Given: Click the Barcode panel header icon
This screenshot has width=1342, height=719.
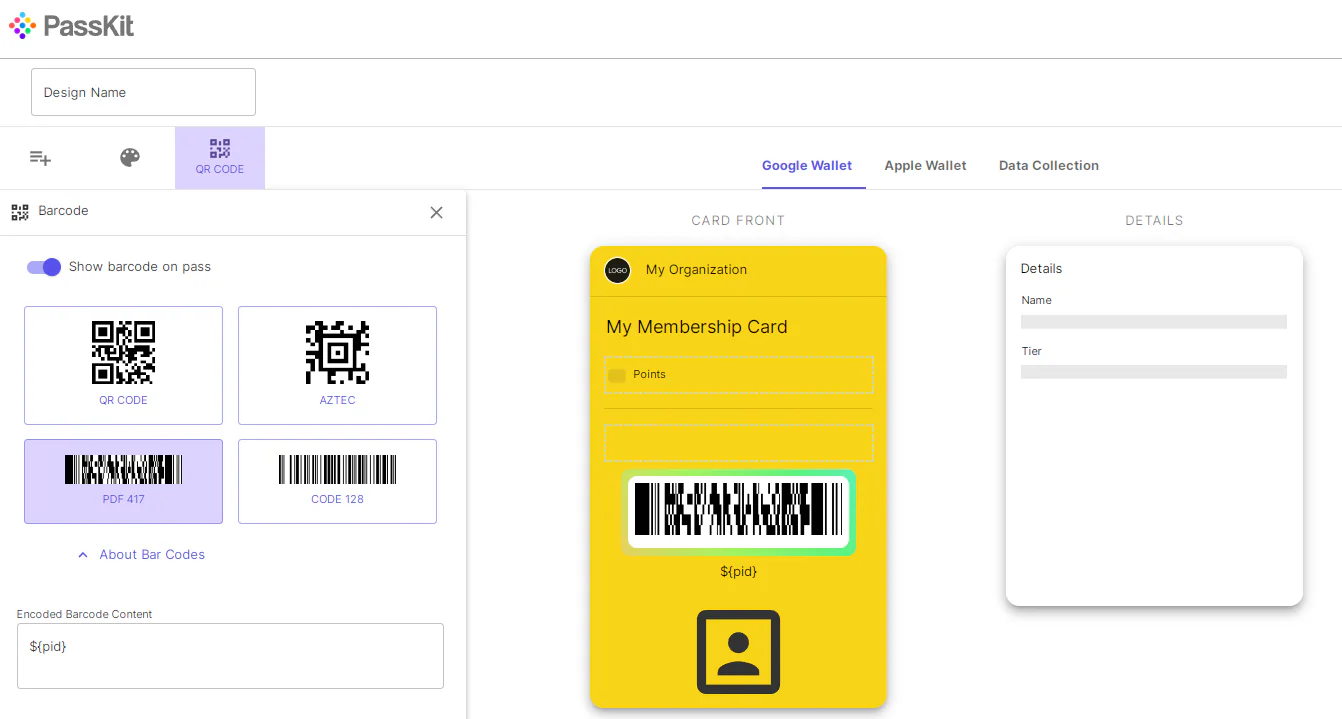Looking at the screenshot, I should [x=20, y=212].
